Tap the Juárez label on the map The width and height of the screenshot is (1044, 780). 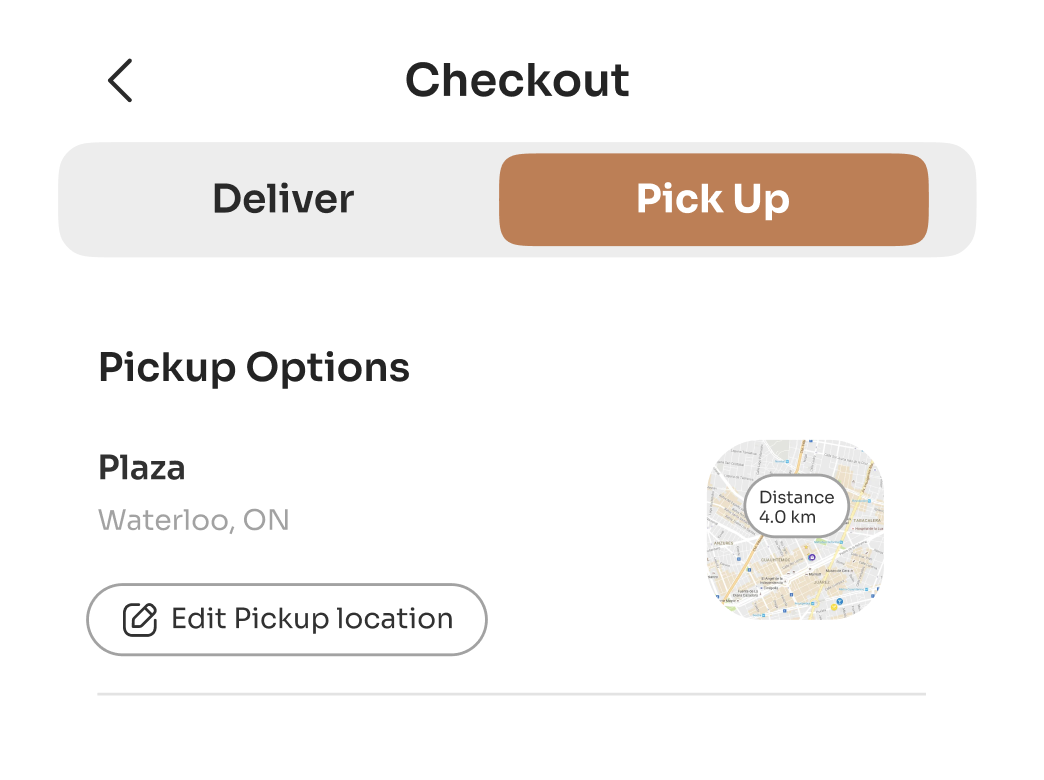pos(824,582)
